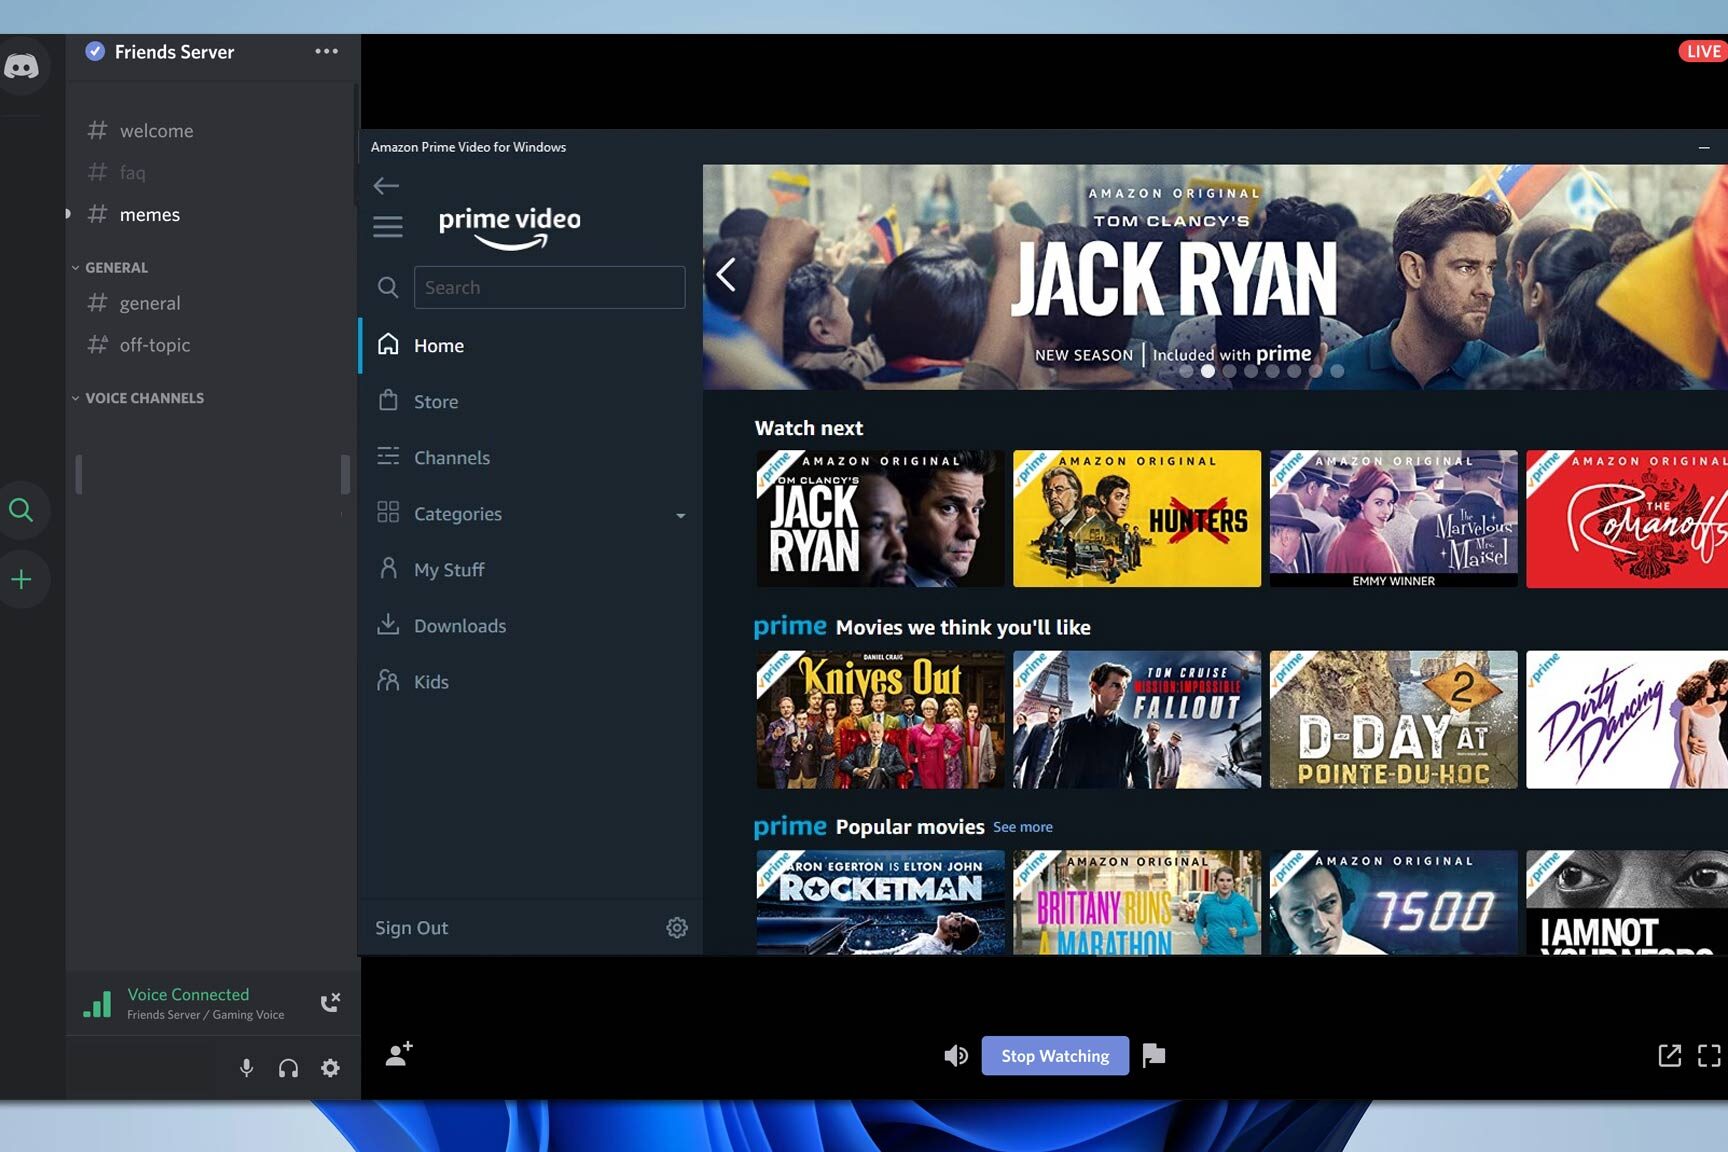Viewport: 1728px width, 1152px height.
Task: Click the Prime Video search magnifier
Action: click(388, 287)
